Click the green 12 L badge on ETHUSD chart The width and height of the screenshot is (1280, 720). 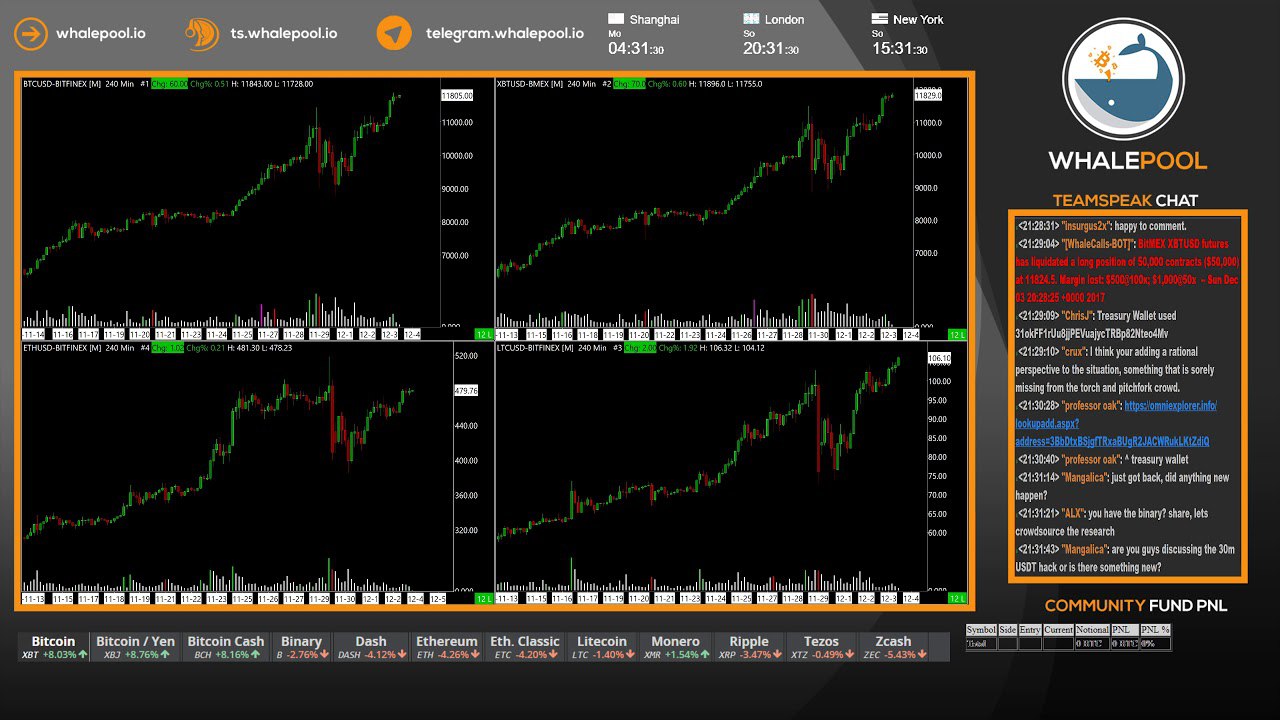(x=482, y=599)
